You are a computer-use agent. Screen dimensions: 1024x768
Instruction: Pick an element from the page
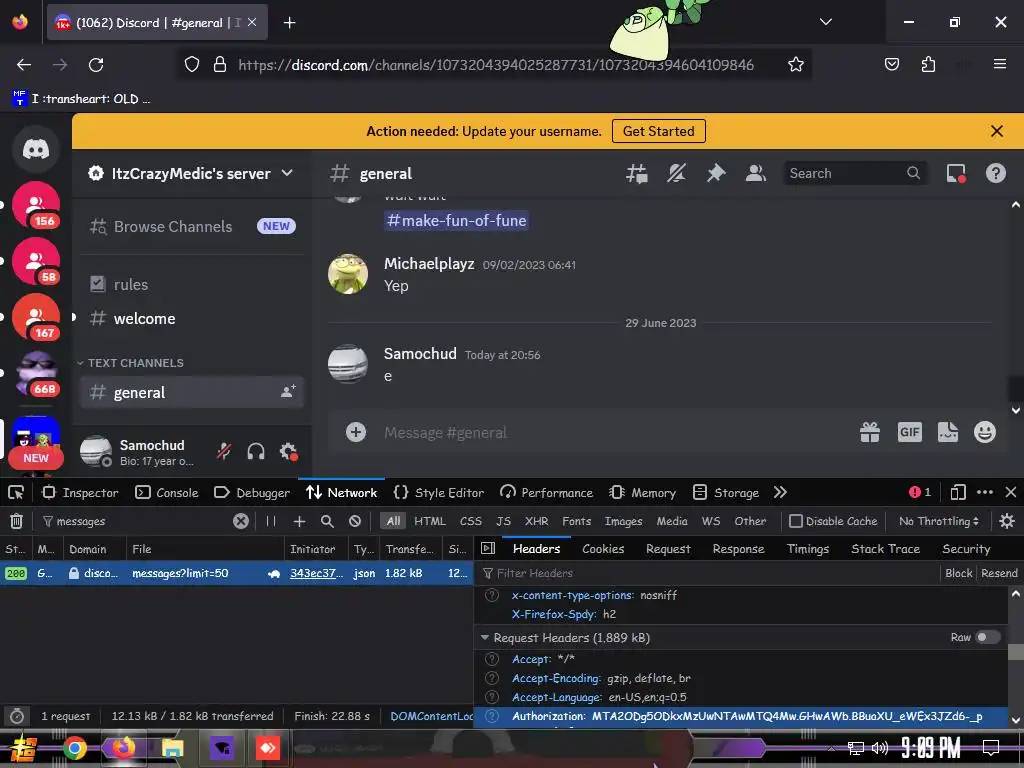coord(16,492)
